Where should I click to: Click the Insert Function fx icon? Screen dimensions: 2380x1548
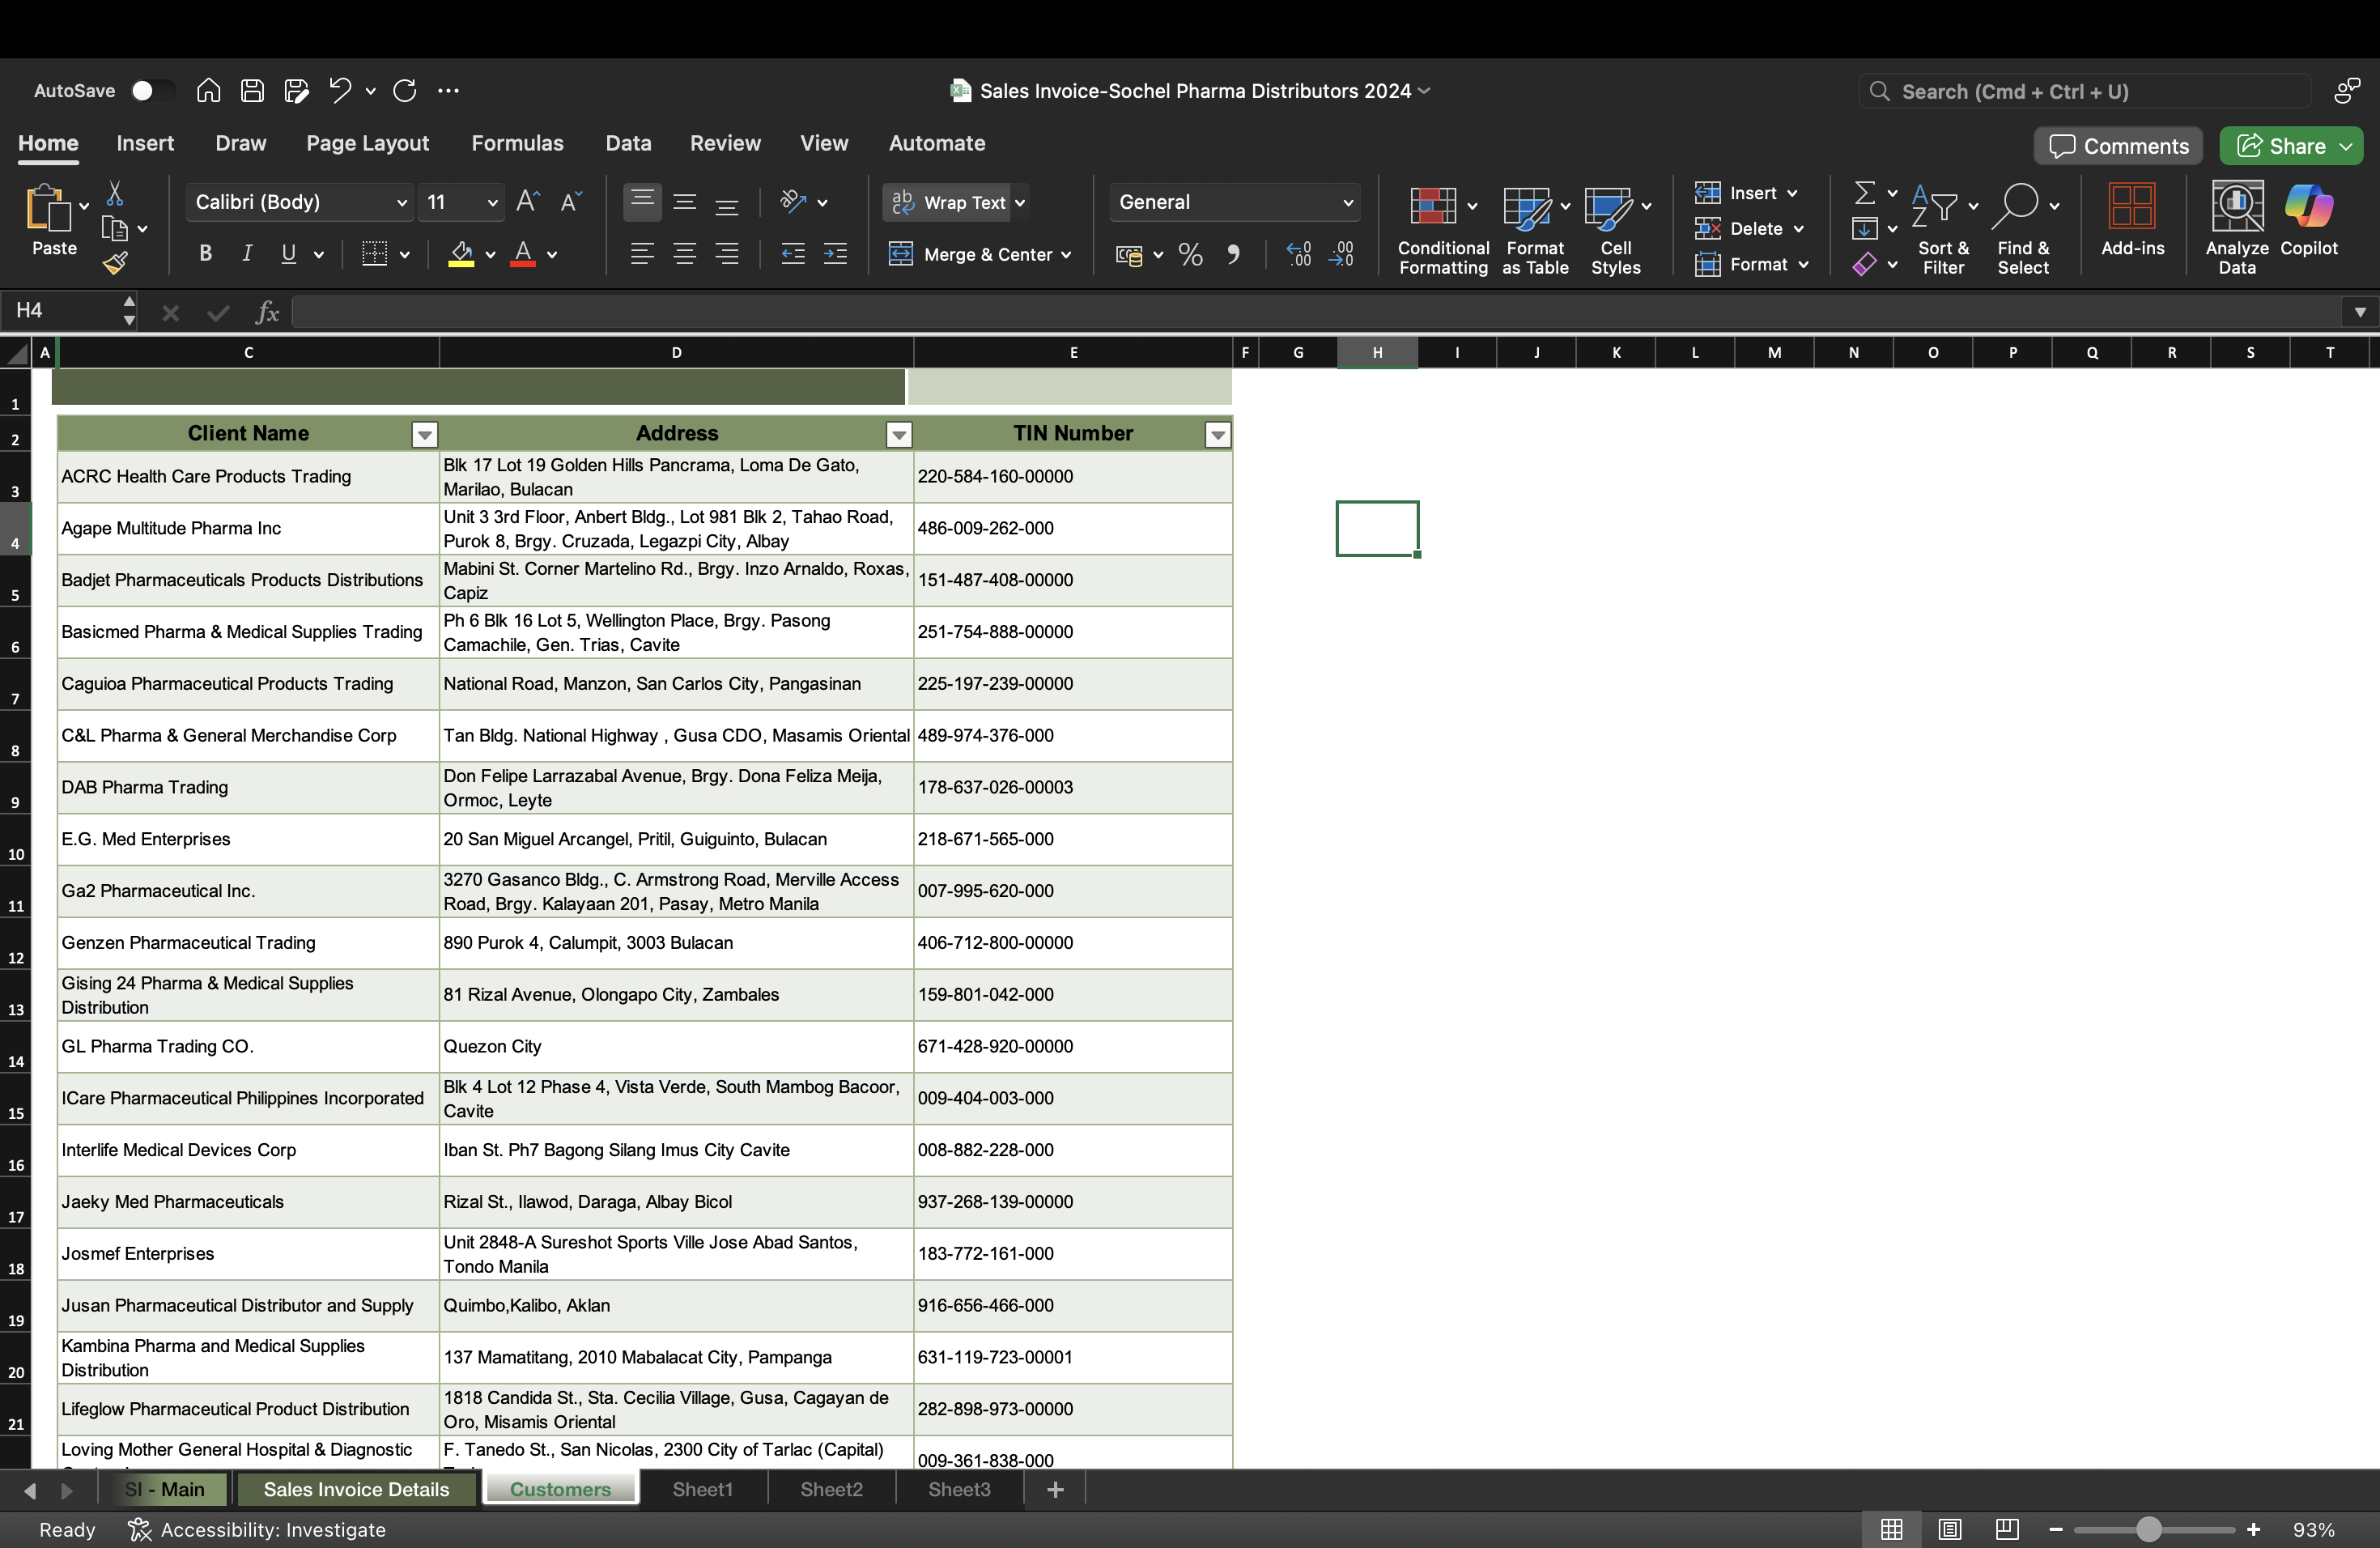click(x=267, y=312)
